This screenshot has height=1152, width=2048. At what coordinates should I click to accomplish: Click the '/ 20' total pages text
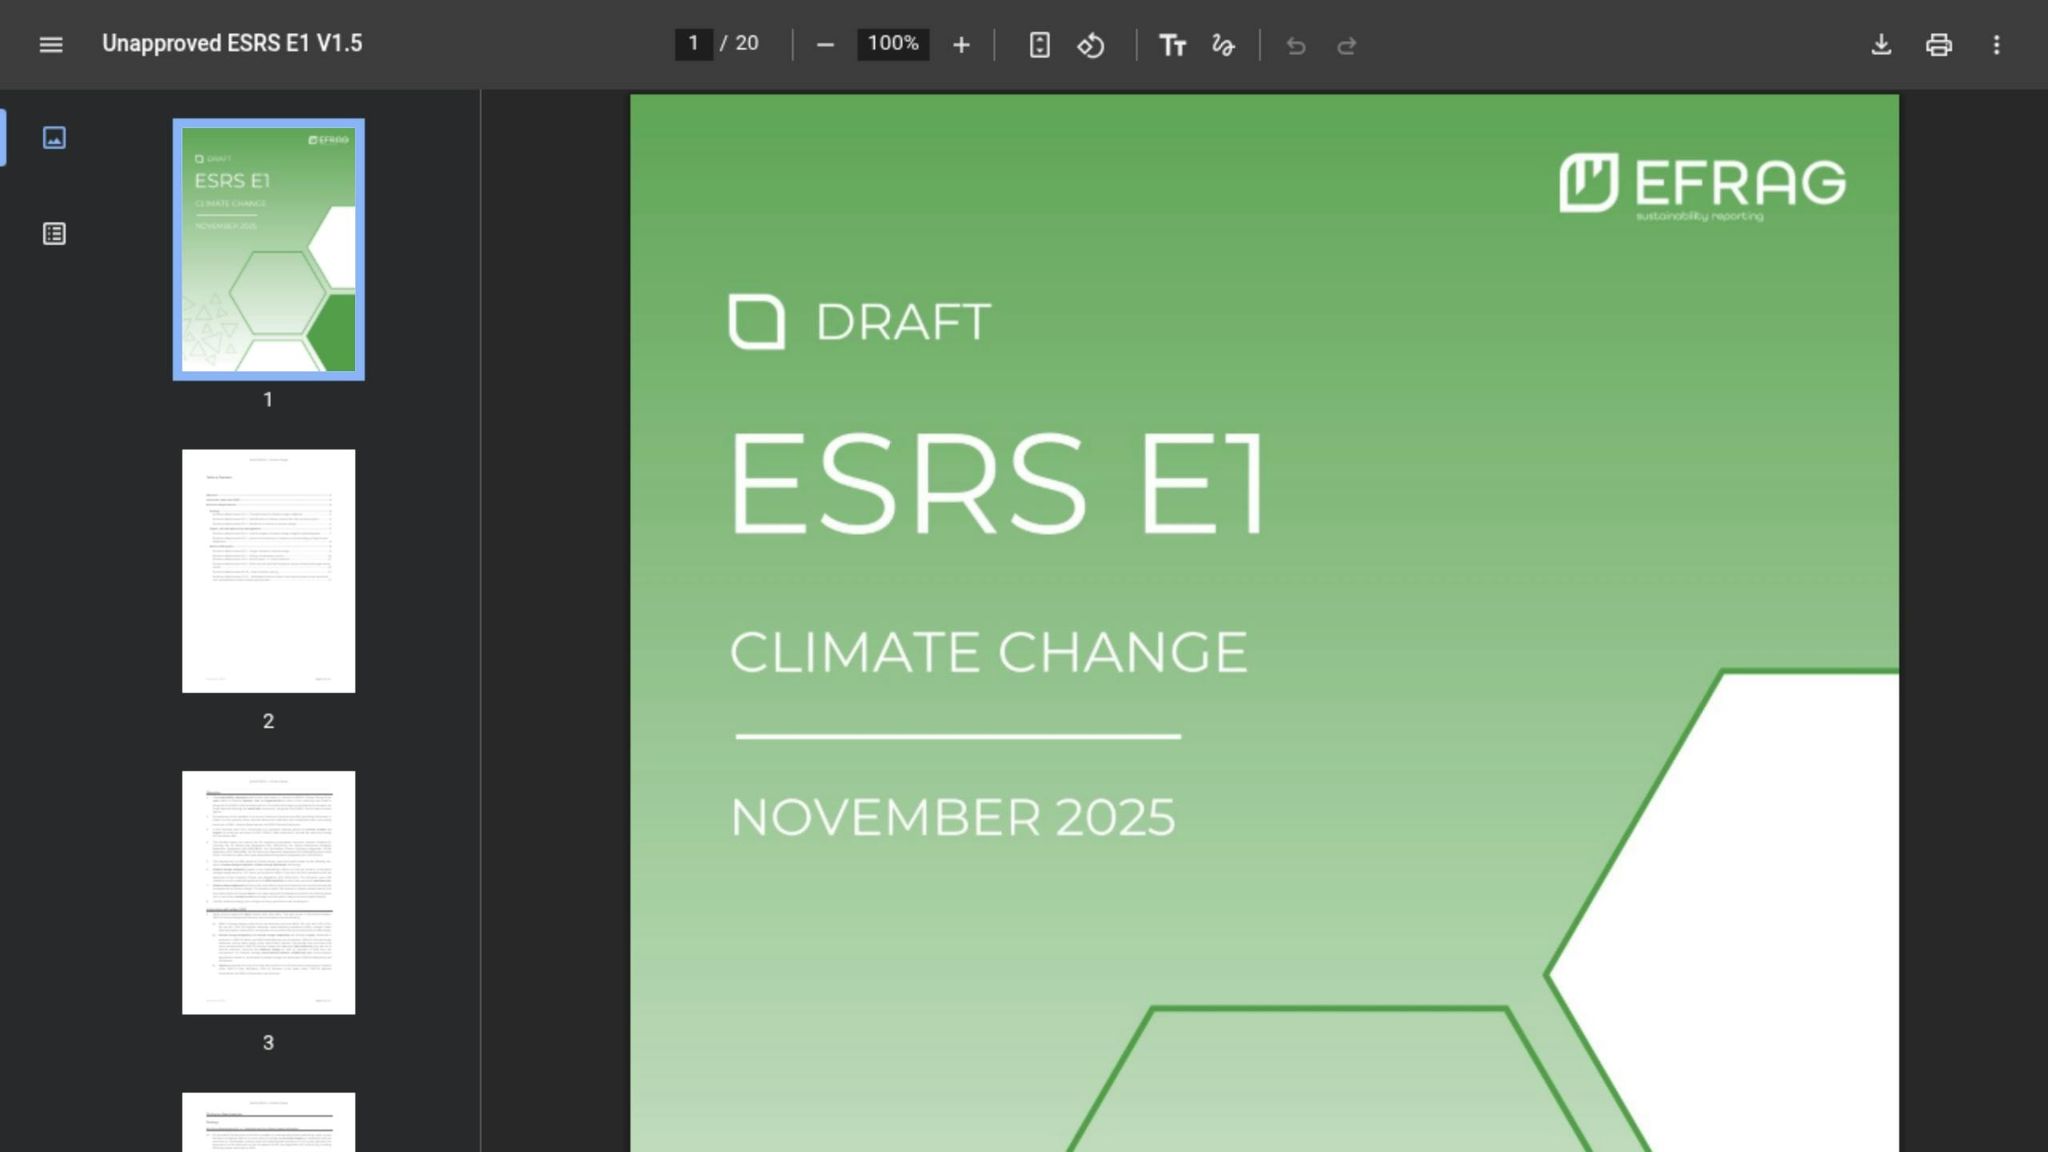(740, 44)
